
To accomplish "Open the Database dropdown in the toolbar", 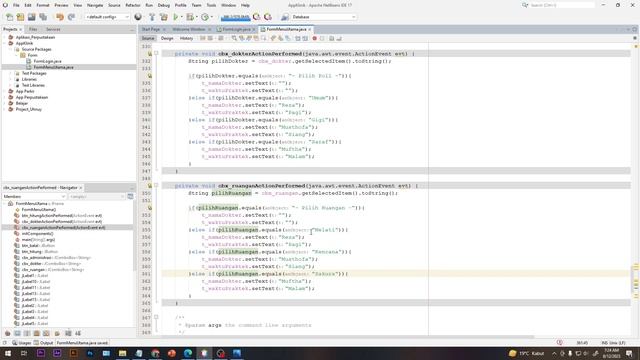I will coord(324,17).
